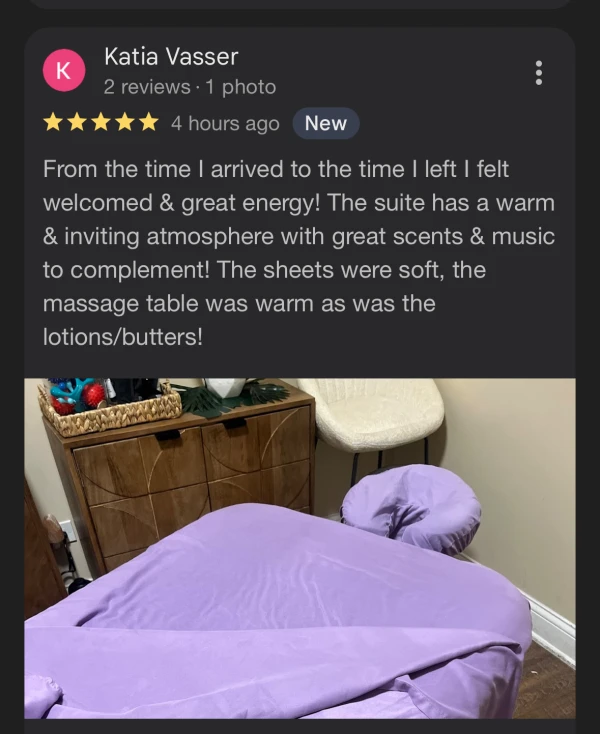Click the first yellow rating star
600x734 pixels.
point(53,122)
